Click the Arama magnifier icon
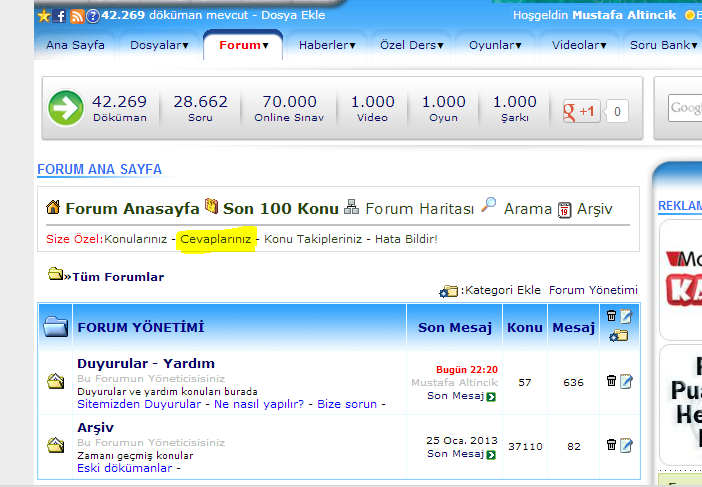Screen dimensions: 702x487 point(489,206)
